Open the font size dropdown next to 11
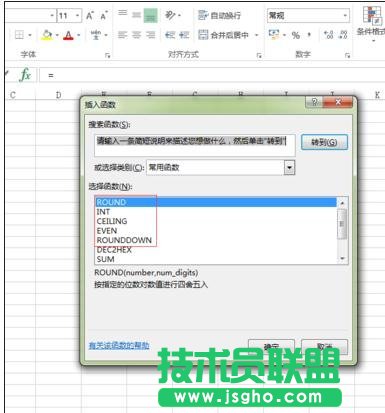The image size is (385, 413). [x=77, y=16]
